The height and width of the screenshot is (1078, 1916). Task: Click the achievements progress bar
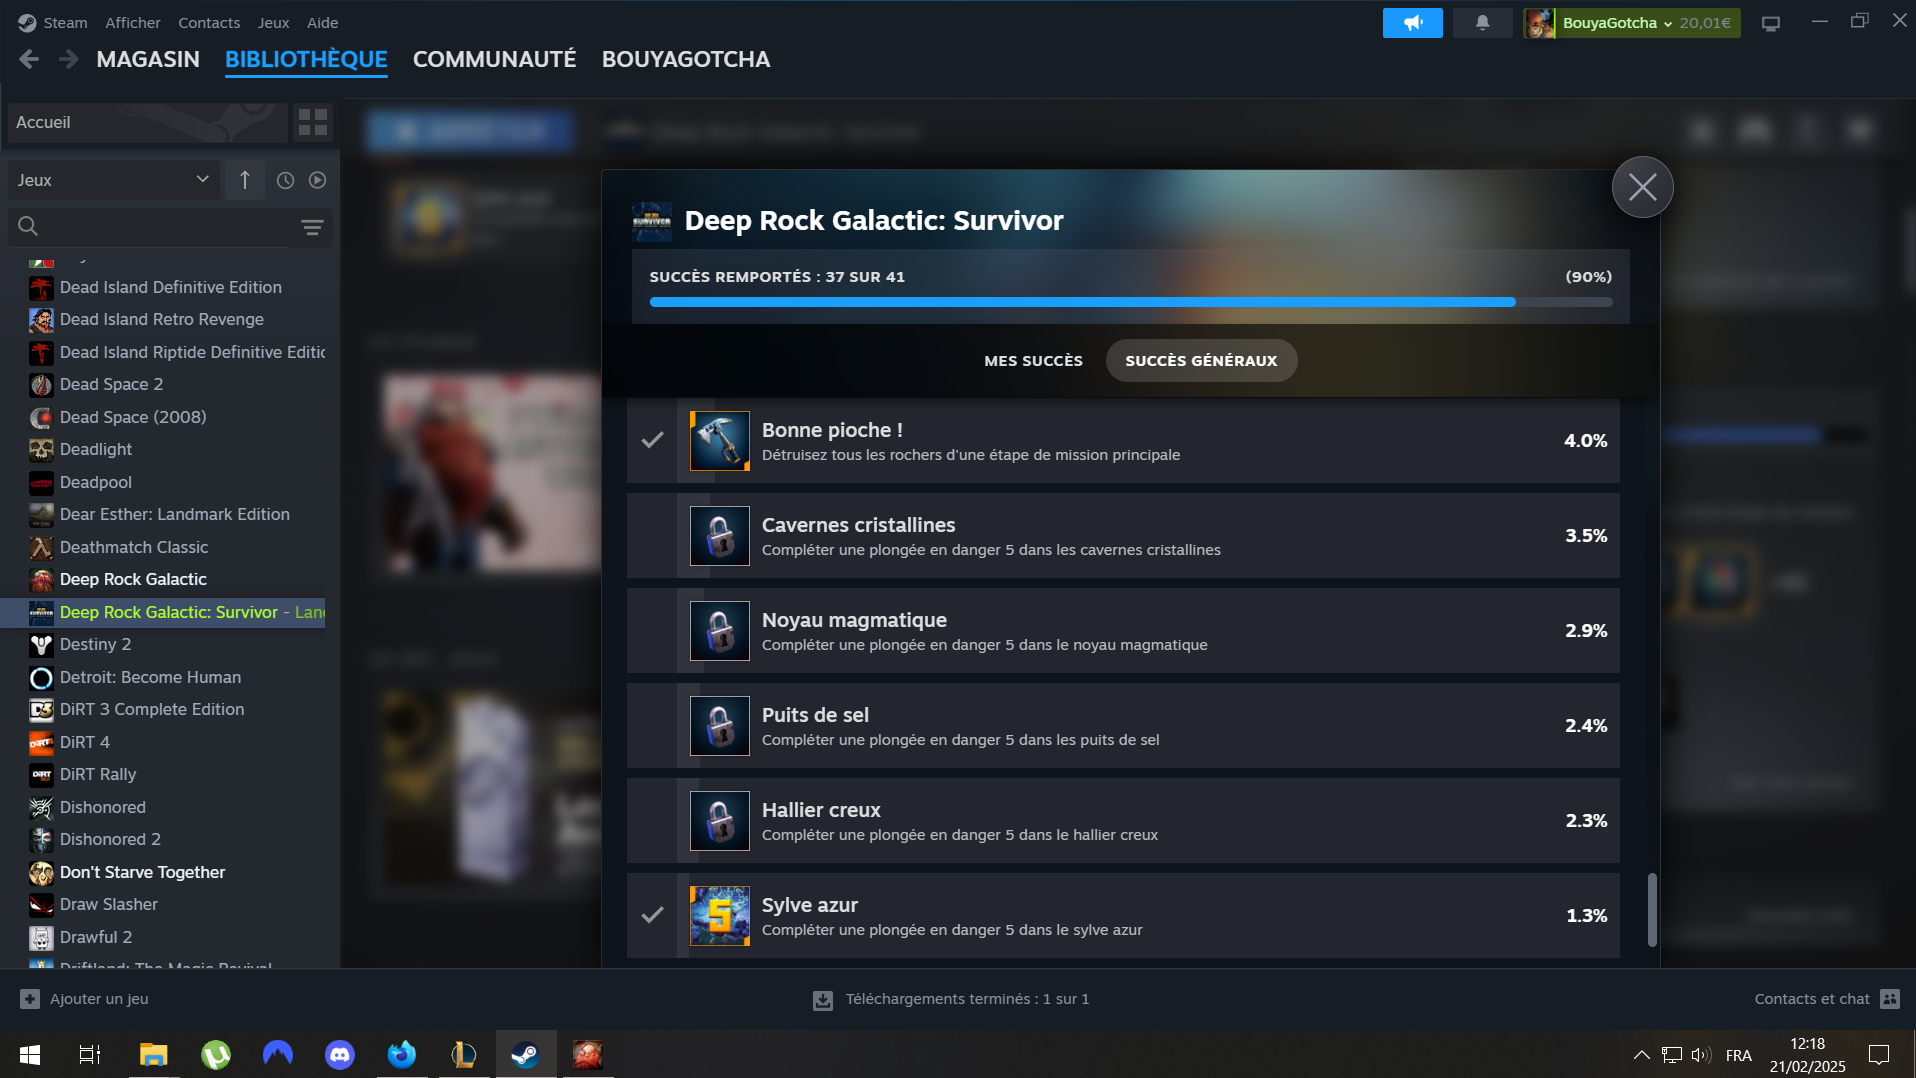[1130, 302]
